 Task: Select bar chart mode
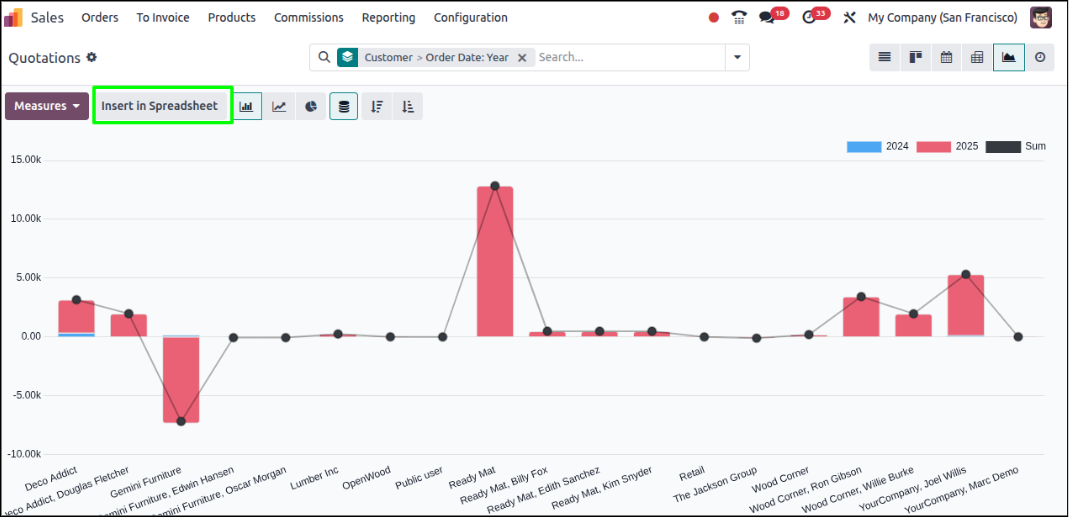[x=247, y=106]
